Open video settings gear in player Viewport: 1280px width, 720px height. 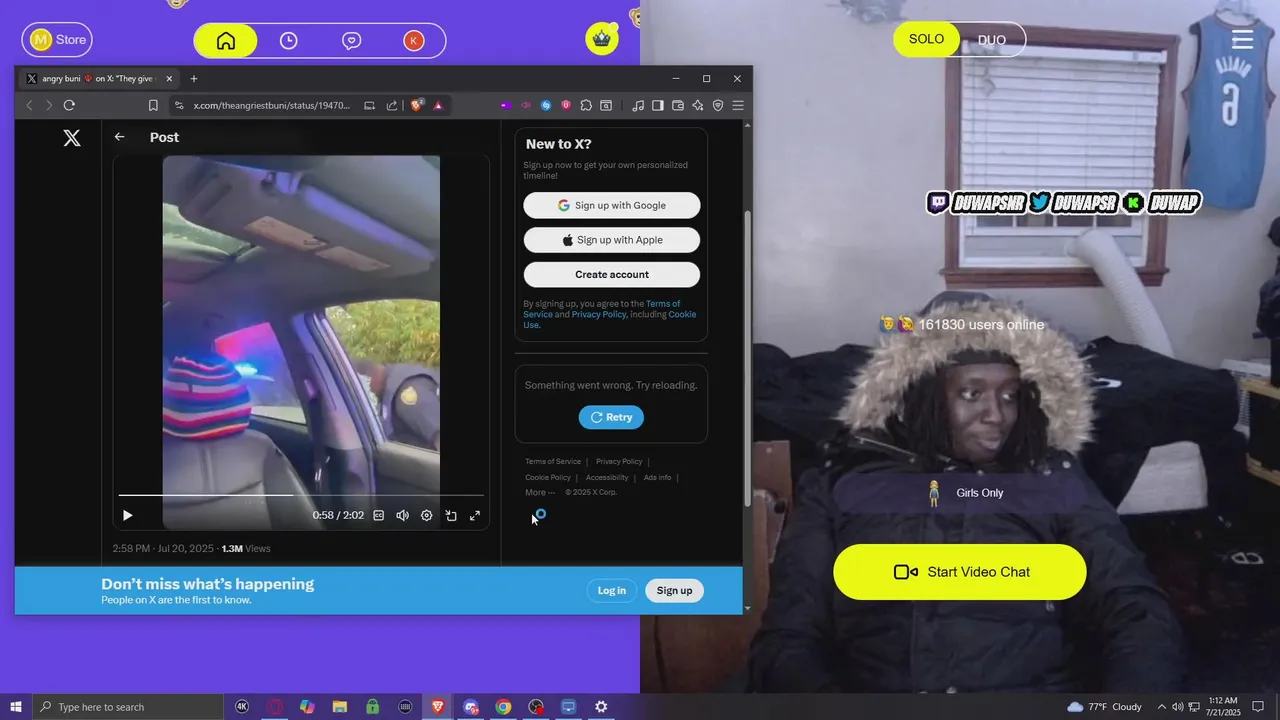[426, 515]
